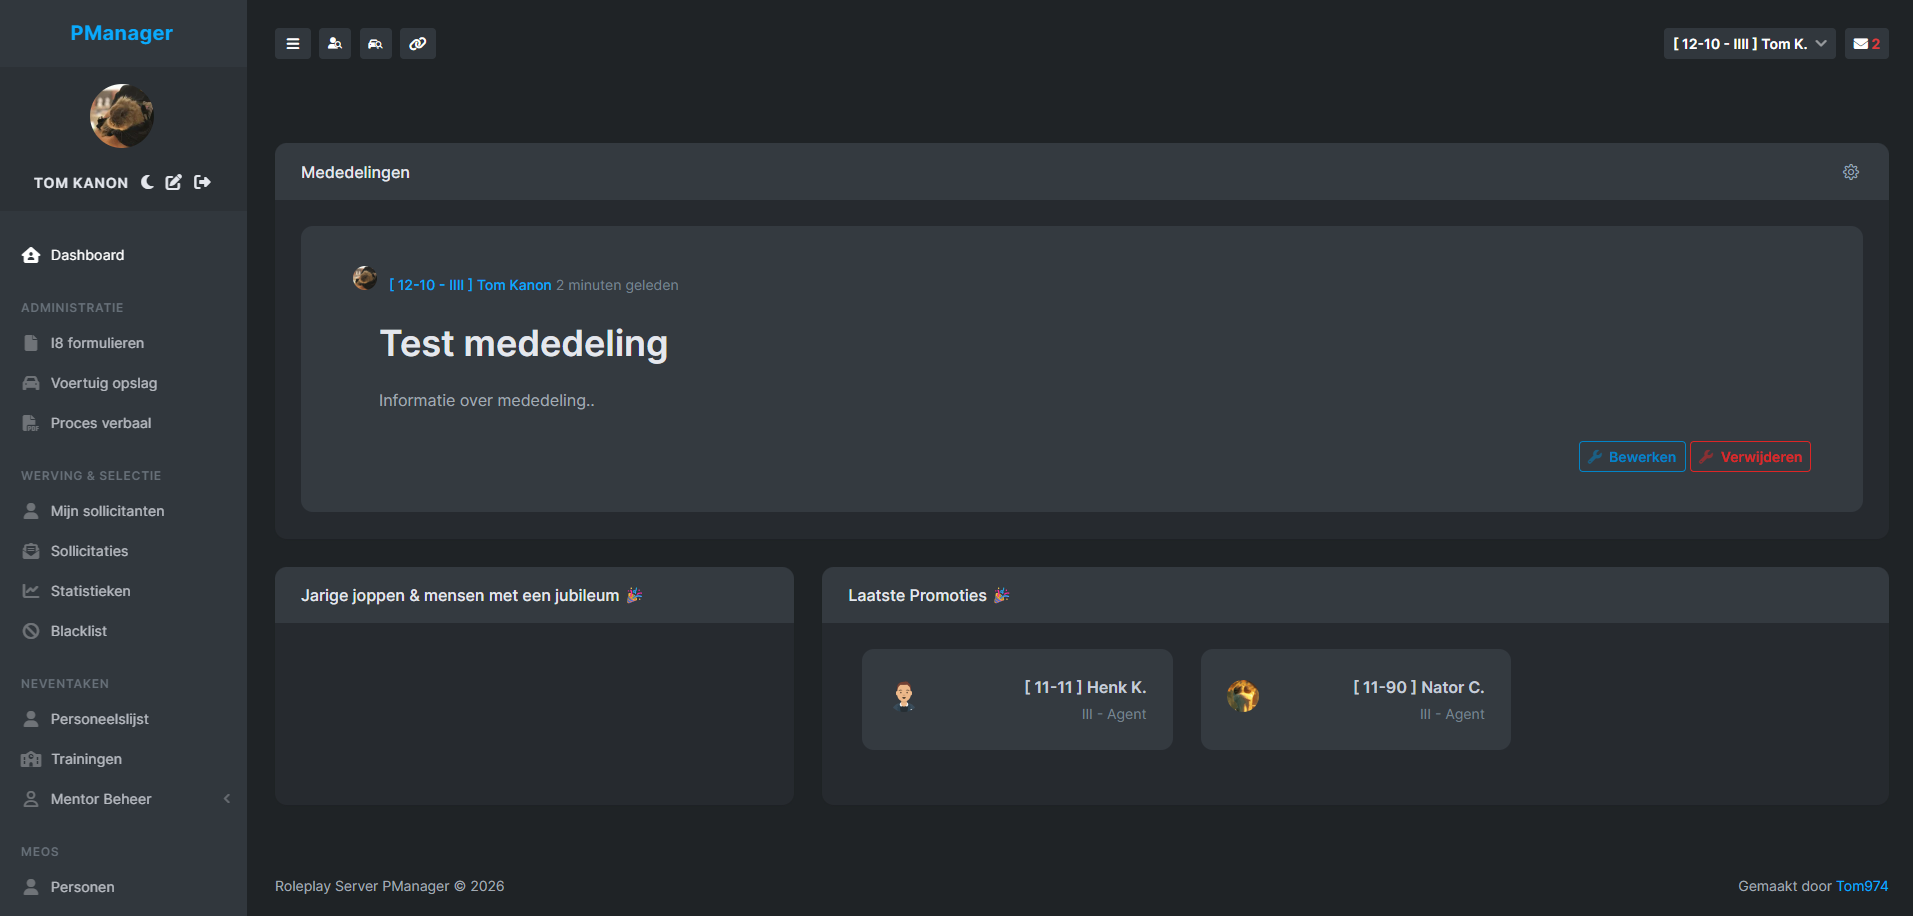Open the vehicle search tool

pos(376,43)
